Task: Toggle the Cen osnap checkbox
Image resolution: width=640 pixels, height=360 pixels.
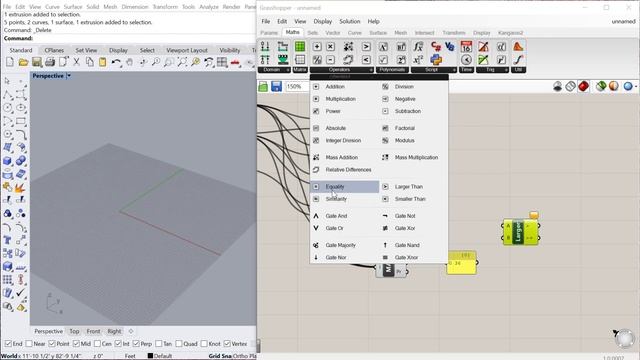Action: (97, 344)
